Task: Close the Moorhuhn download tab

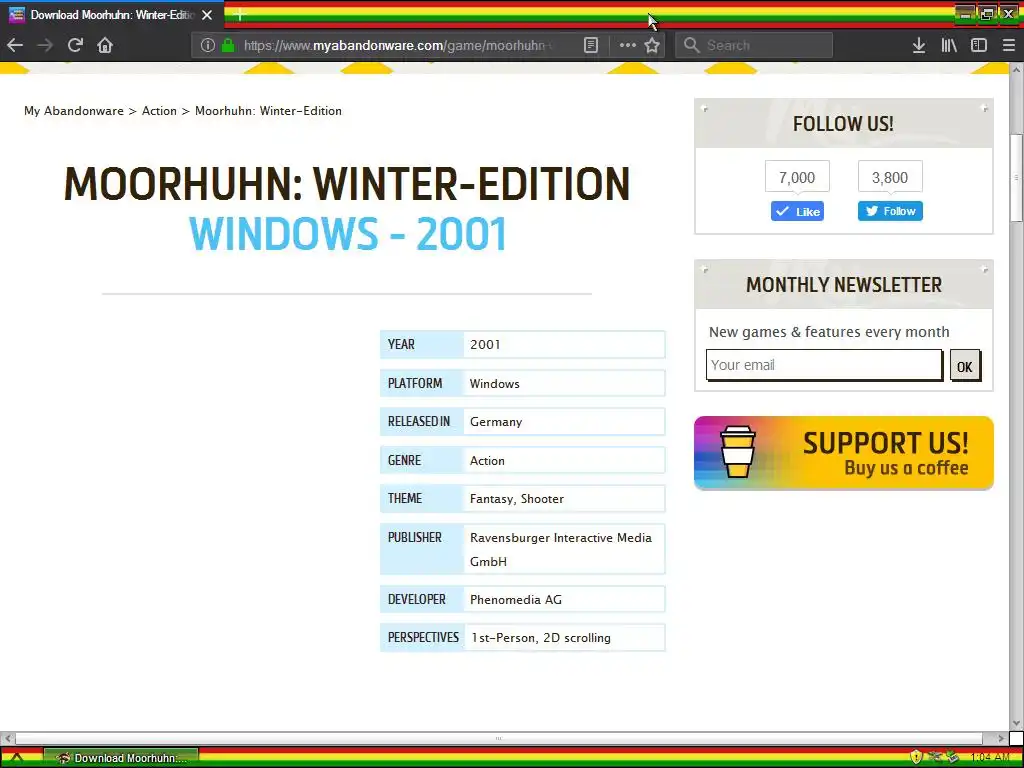Action: [x=207, y=14]
